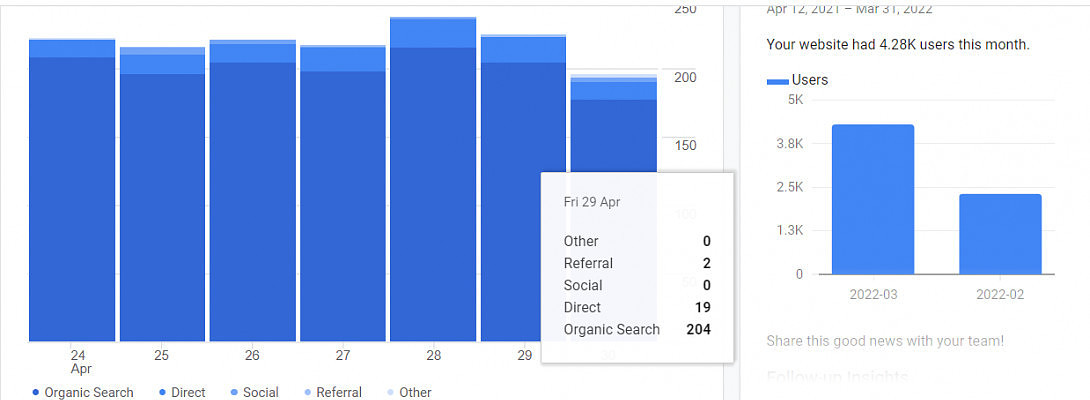Select the blue Users legend marker
Screen dimensions: 1090x400
click(778, 80)
